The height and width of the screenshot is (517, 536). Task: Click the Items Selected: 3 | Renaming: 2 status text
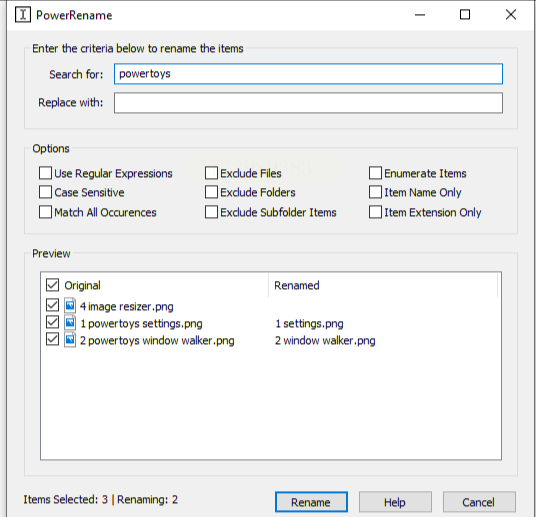[x=100, y=500]
